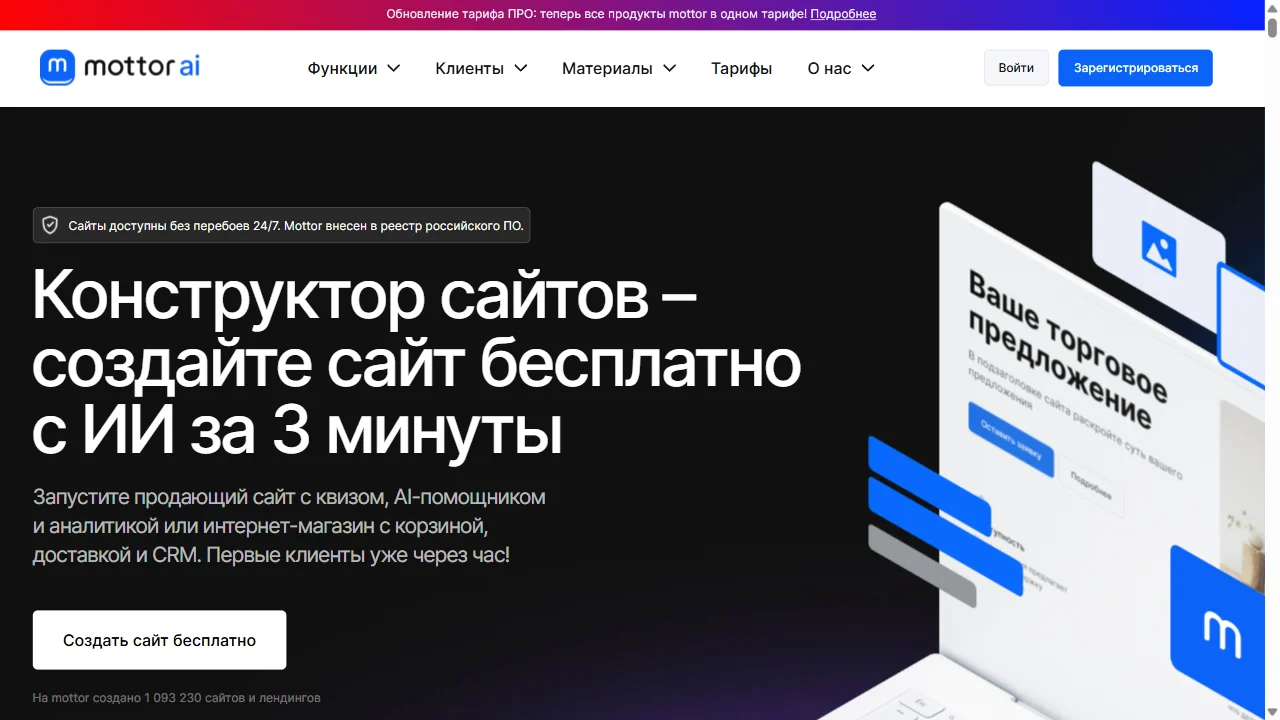Click the banner text about тариф ПРО

pos(596,14)
